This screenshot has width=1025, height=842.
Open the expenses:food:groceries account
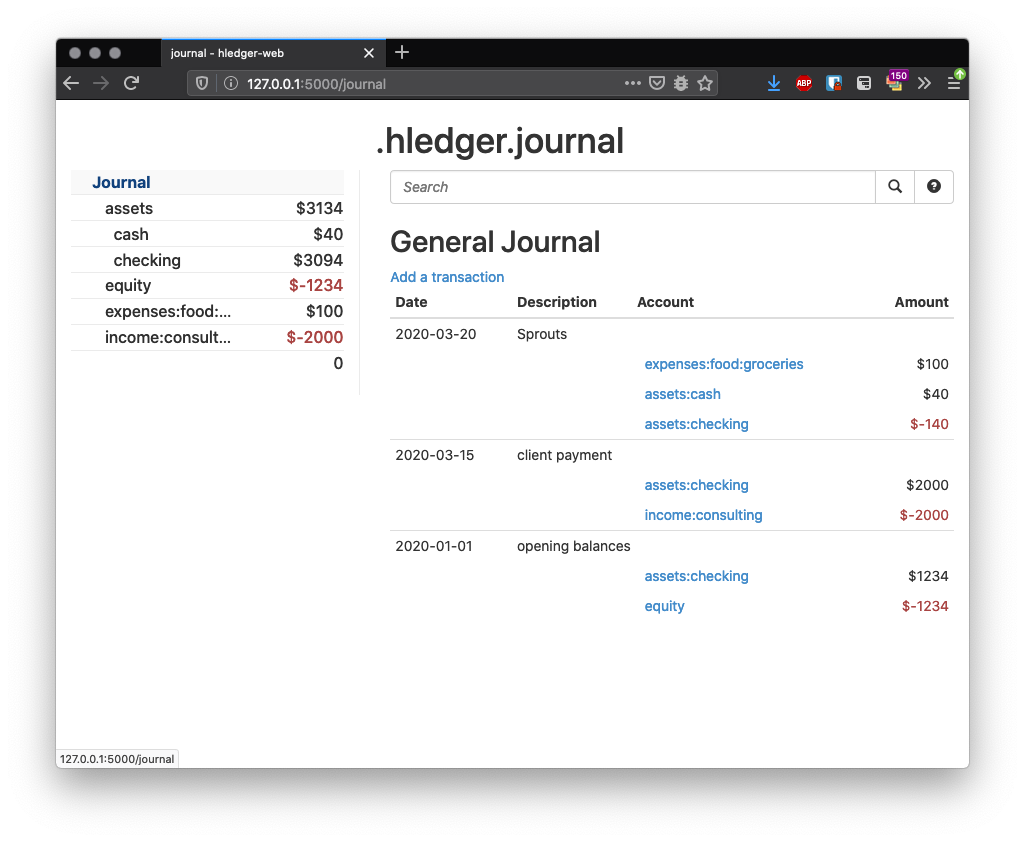click(x=723, y=364)
